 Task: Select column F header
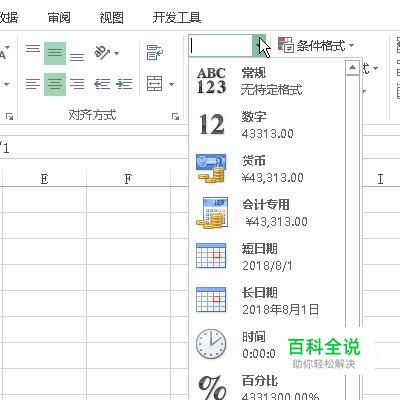pos(128,179)
